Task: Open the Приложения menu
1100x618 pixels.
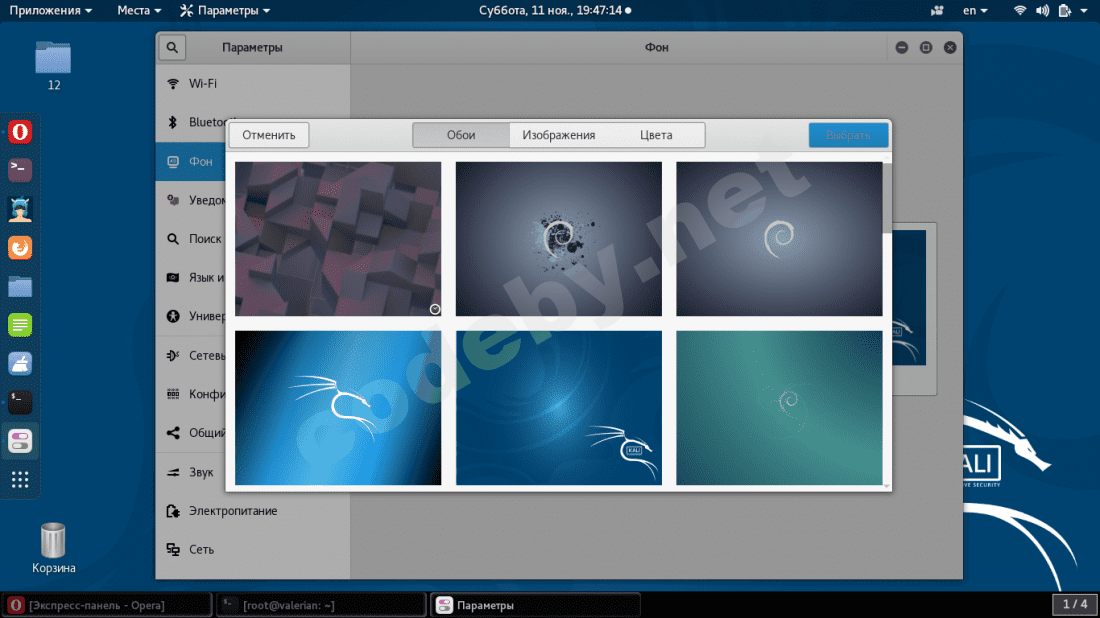Action: click(x=50, y=11)
